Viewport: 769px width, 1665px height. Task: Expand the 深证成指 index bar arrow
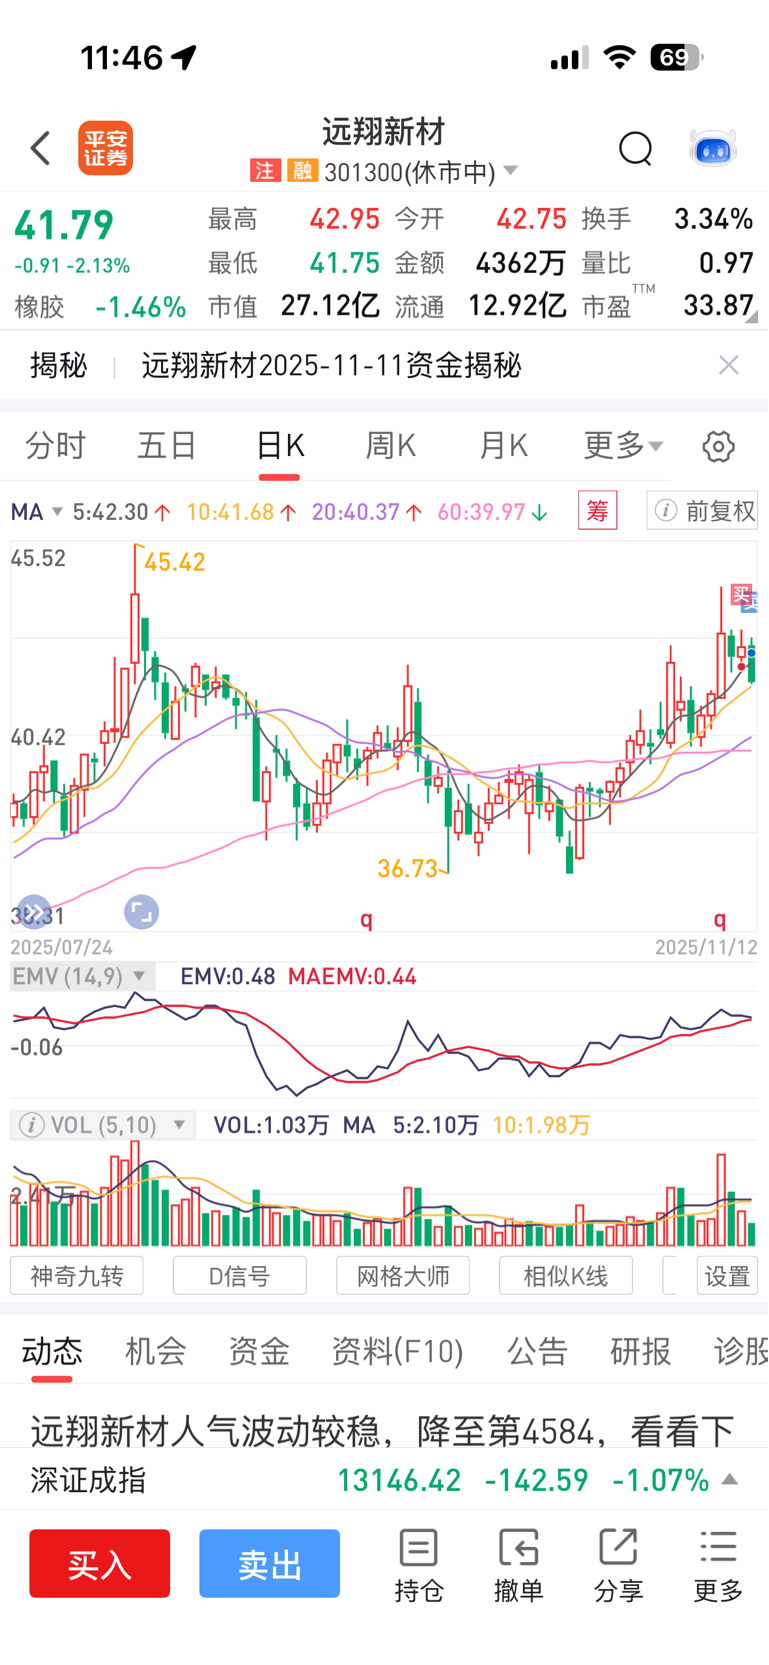[730, 1479]
